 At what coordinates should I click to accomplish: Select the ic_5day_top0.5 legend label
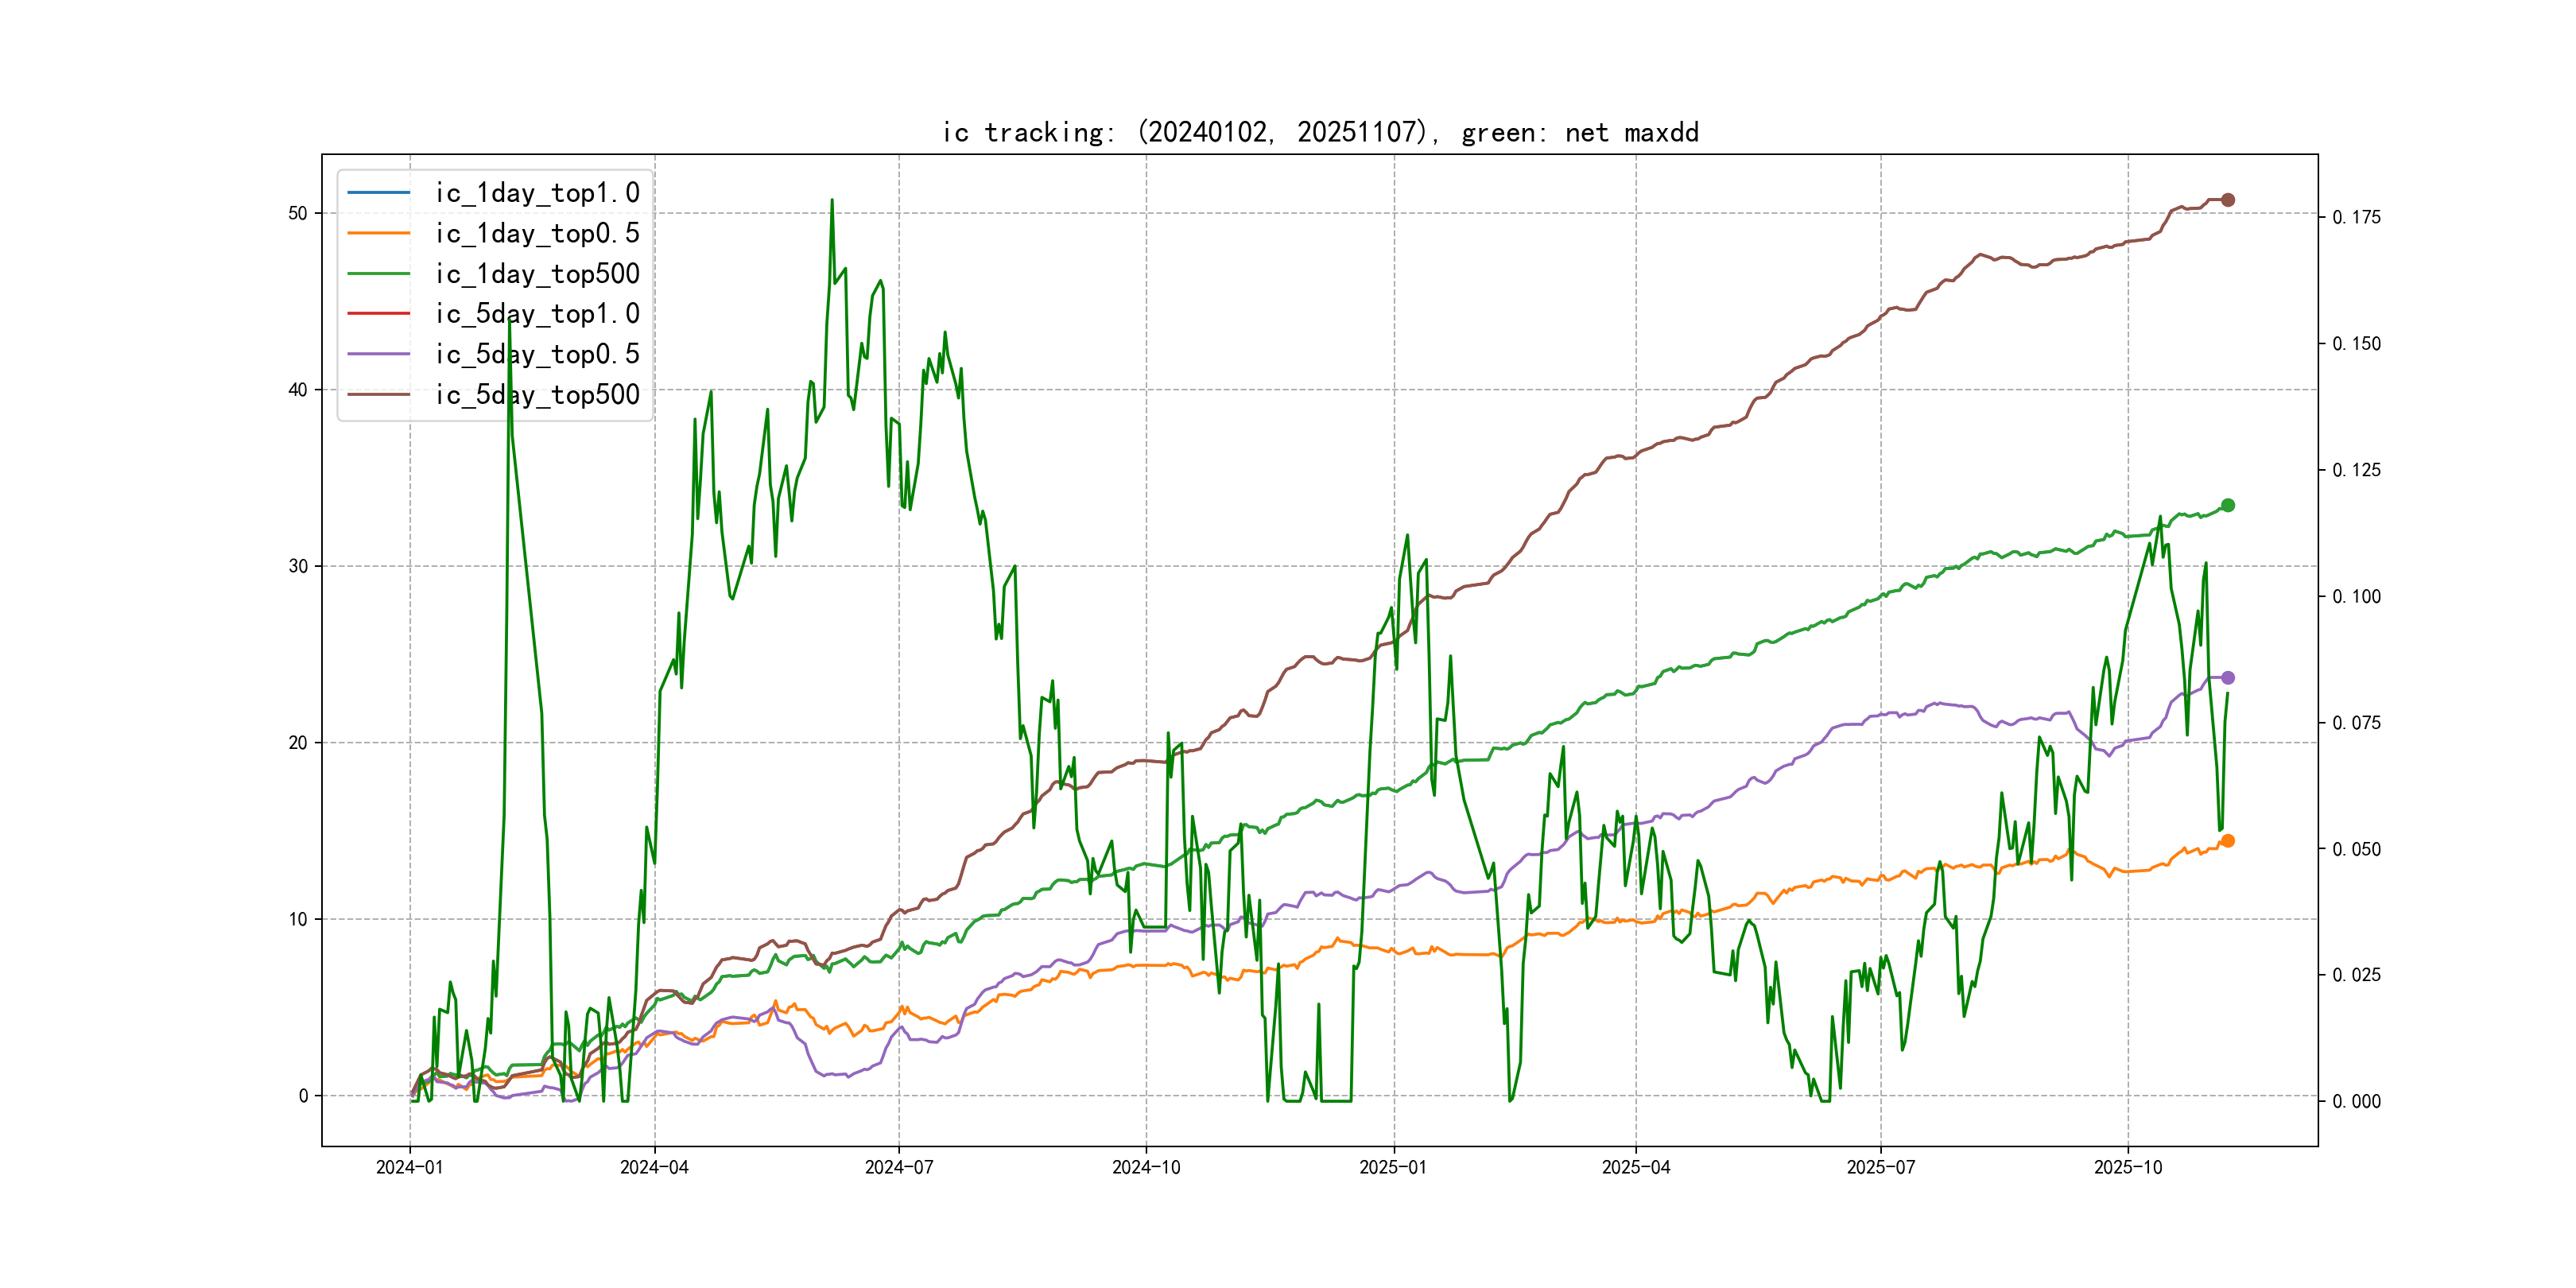(x=537, y=354)
